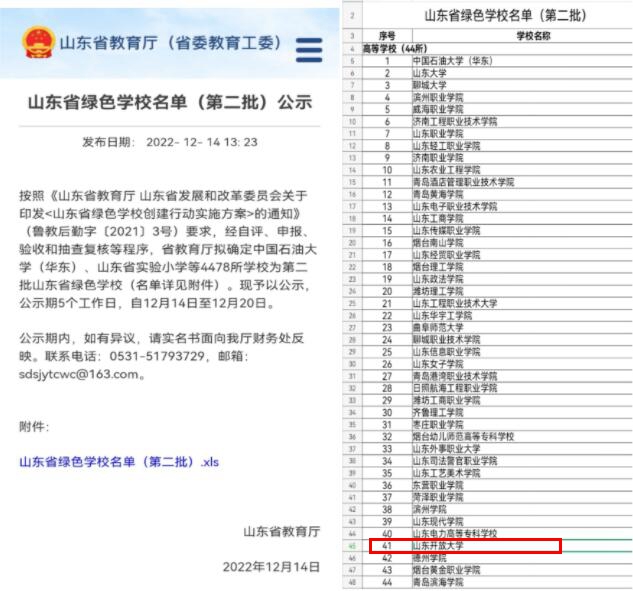633x591 pixels.
Task: Select cell 山东传媒职业学院
Action: point(522,231)
